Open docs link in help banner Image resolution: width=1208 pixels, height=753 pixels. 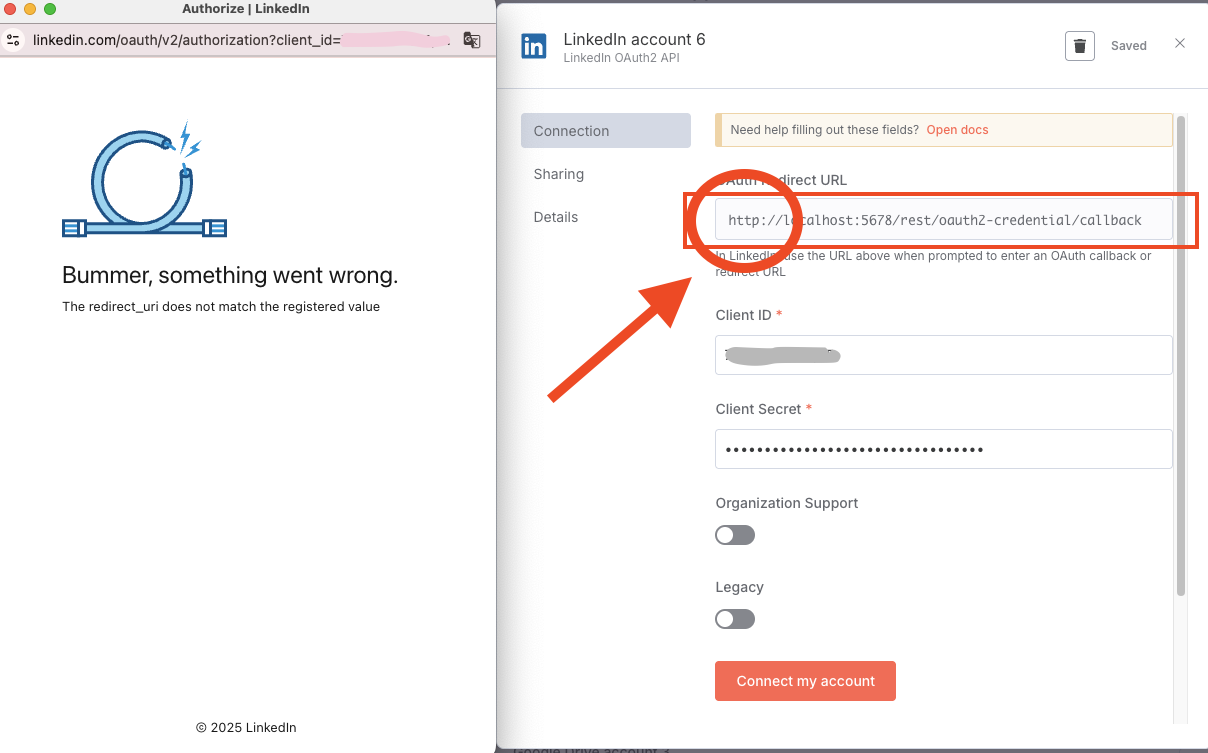pos(957,130)
